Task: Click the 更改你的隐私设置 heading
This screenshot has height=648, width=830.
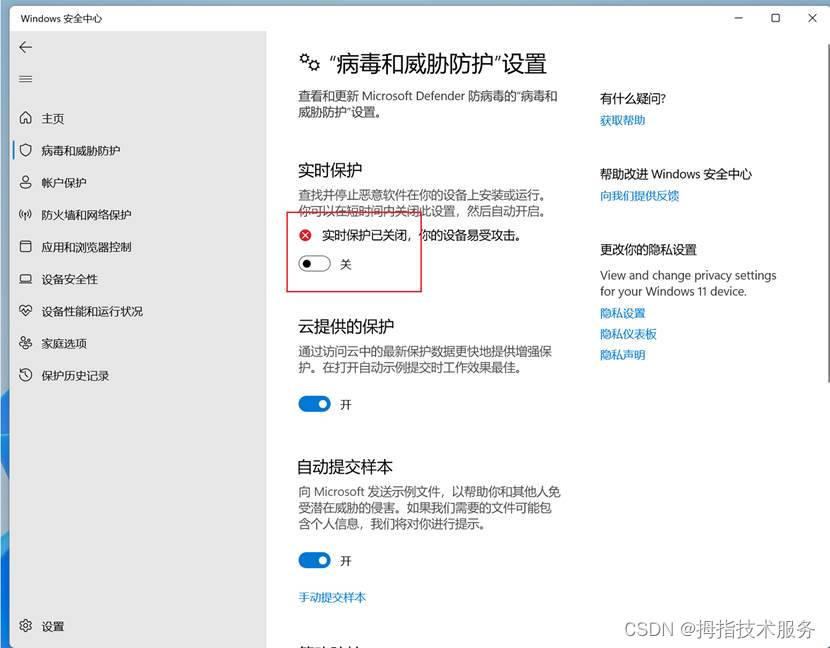Action: (648, 249)
